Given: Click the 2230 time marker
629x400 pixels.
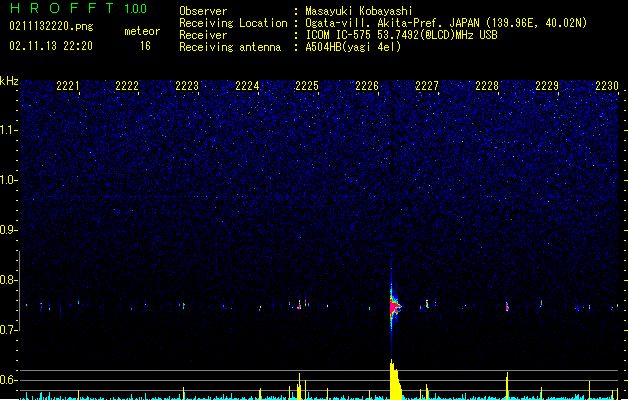Looking at the screenshot, I should pos(607,86).
